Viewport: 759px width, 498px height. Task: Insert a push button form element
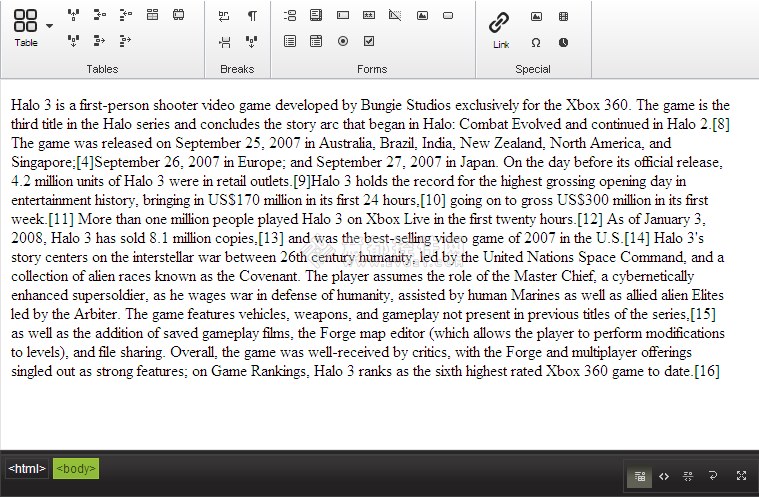coord(448,15)
